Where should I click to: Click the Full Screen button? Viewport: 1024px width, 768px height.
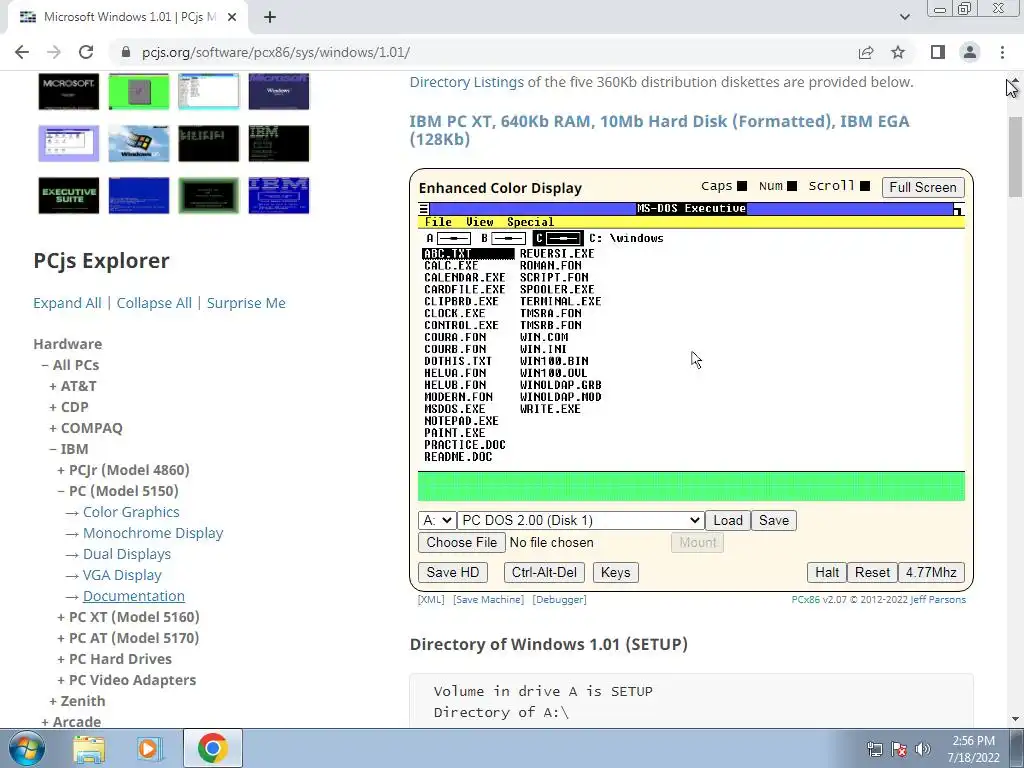click(x=923, y=187)
